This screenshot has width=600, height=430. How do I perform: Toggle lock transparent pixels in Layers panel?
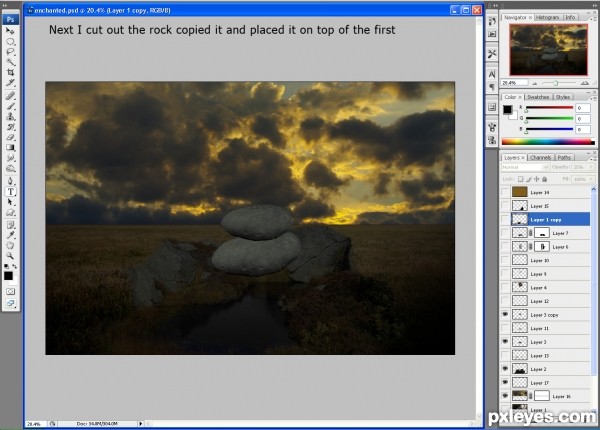[x=520, y=179]
